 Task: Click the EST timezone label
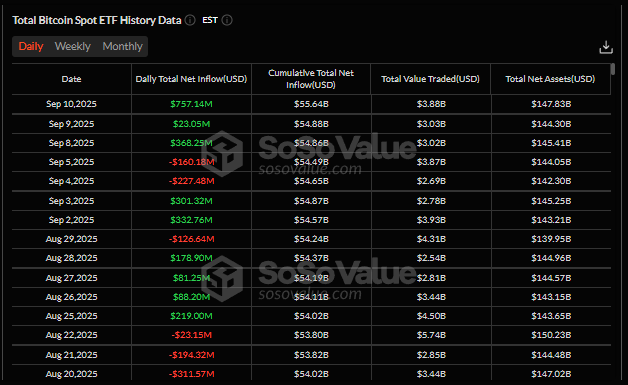click(210, 20)
